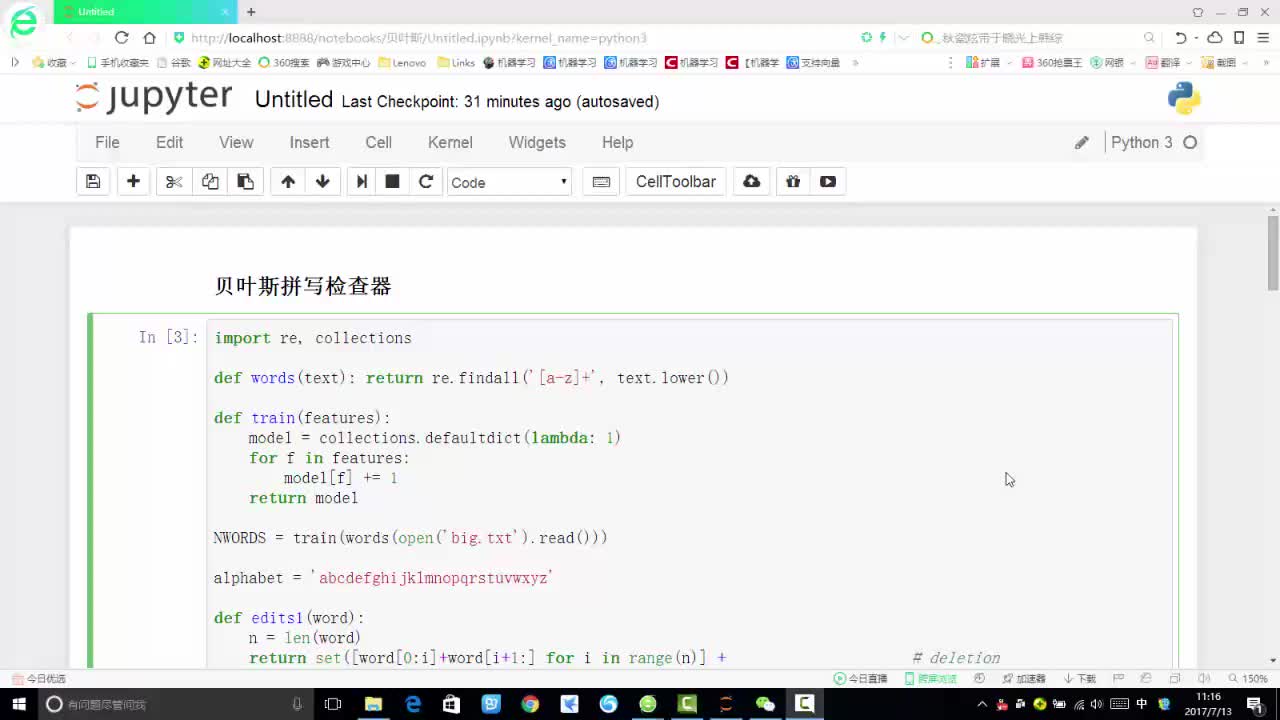The width and height of the screenshot is (1280, 720).
Task: Click Last Checkpoint autosaved text
Action: 500,102
